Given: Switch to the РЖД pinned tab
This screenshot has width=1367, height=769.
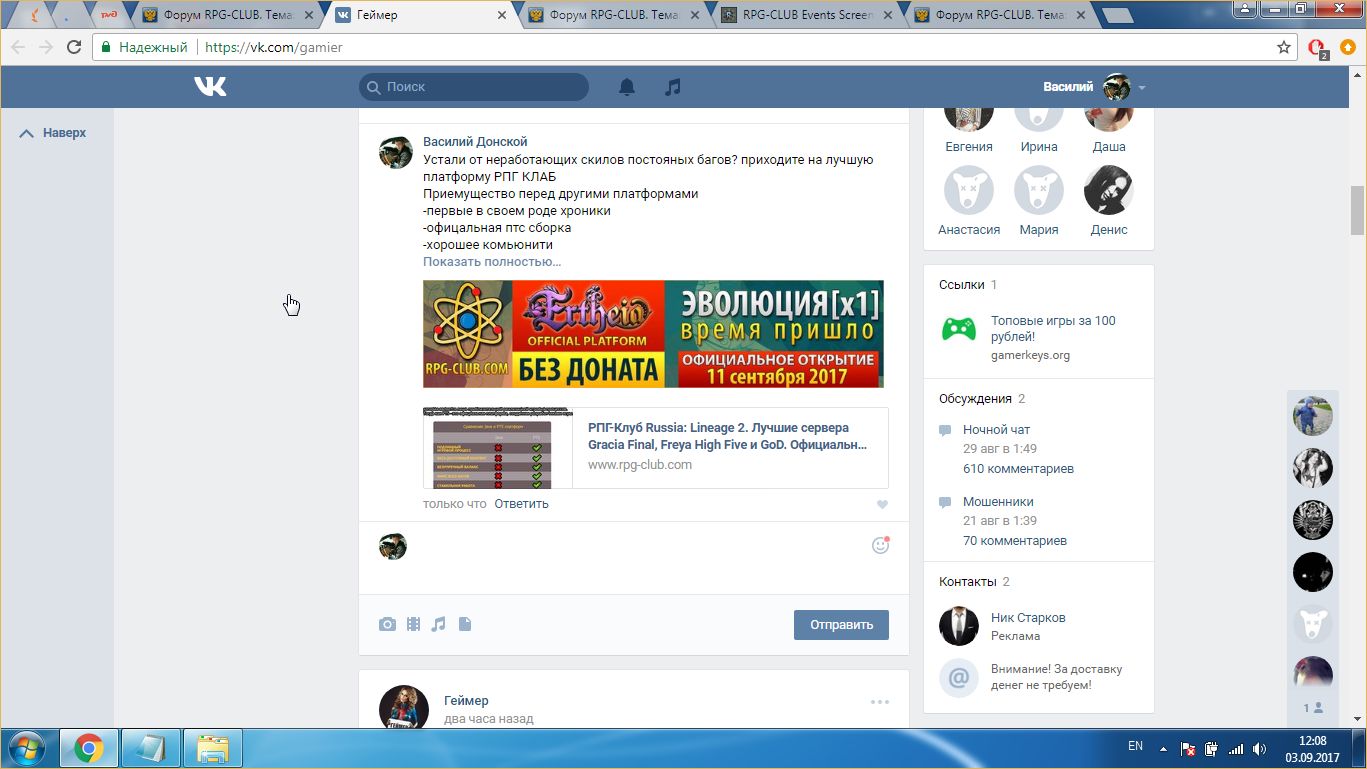Looking at the screenshot, I should pos(107,15).
